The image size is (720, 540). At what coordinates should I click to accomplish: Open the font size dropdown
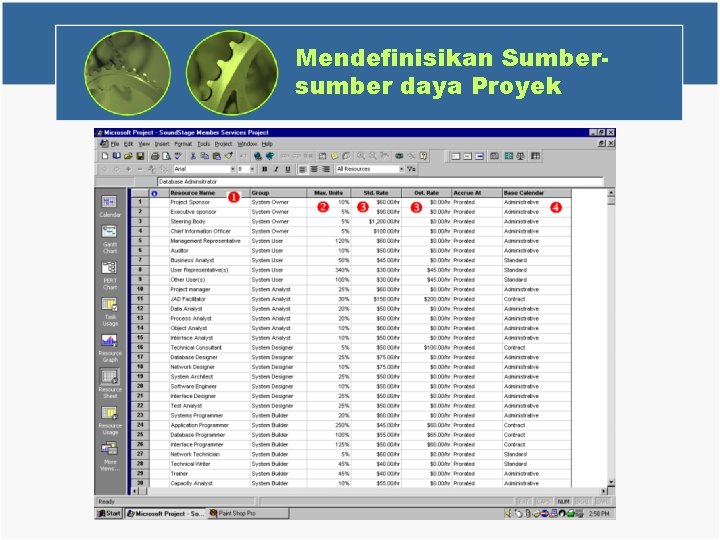[x=252, y=169]
